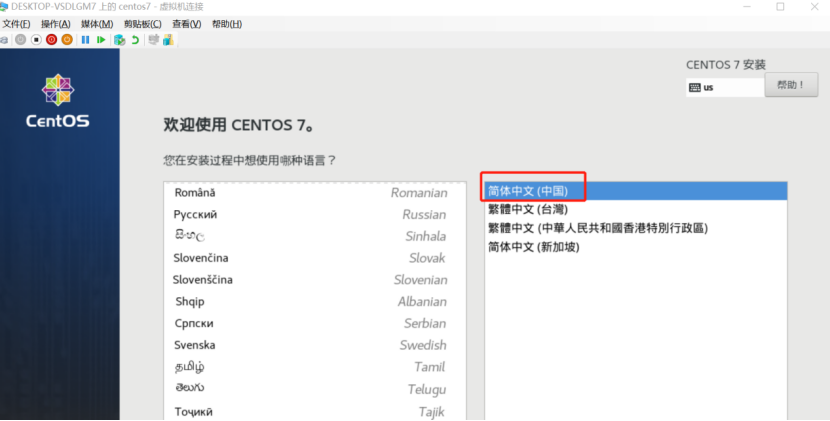This screenshot has width=830, height=421.
Task: Open the 剪贴板(C) menu
Action: [142, 24]
